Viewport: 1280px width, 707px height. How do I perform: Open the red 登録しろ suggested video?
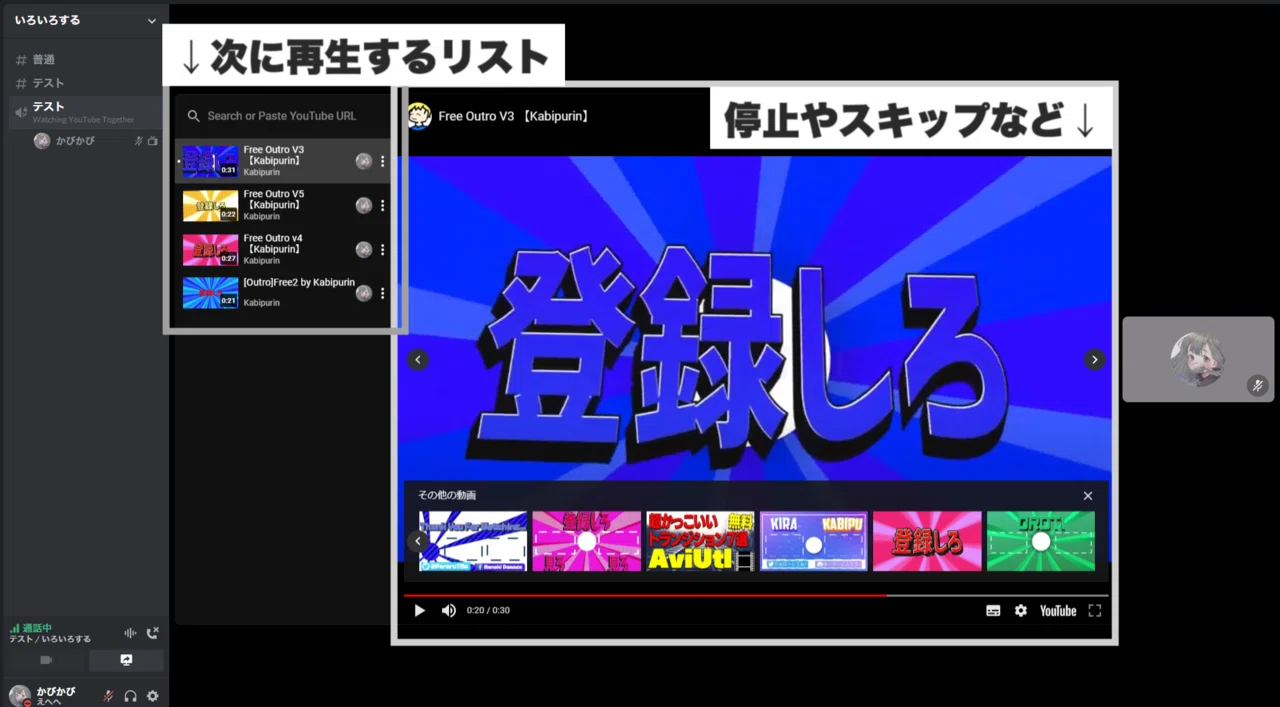pos(927,541)
